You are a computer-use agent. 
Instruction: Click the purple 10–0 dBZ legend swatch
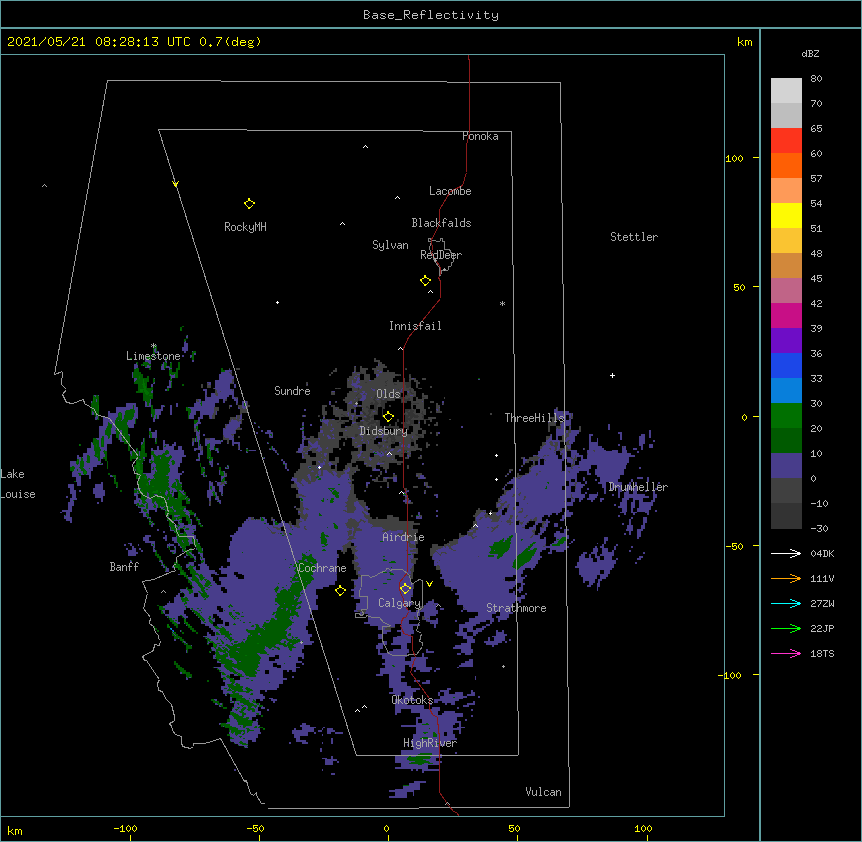click(x=786, y=466)
